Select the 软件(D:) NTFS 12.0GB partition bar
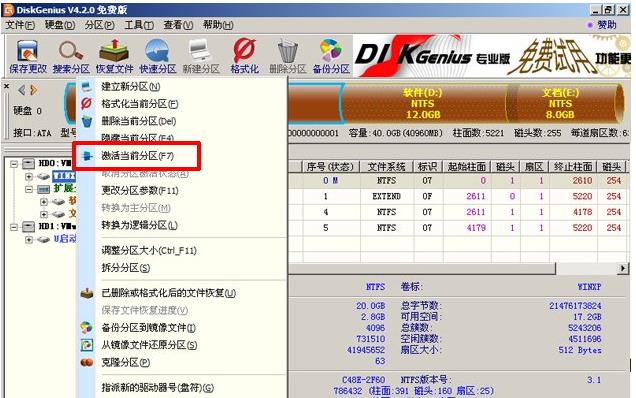The width and height of the screenshot is (636, 398). [423, 103]
